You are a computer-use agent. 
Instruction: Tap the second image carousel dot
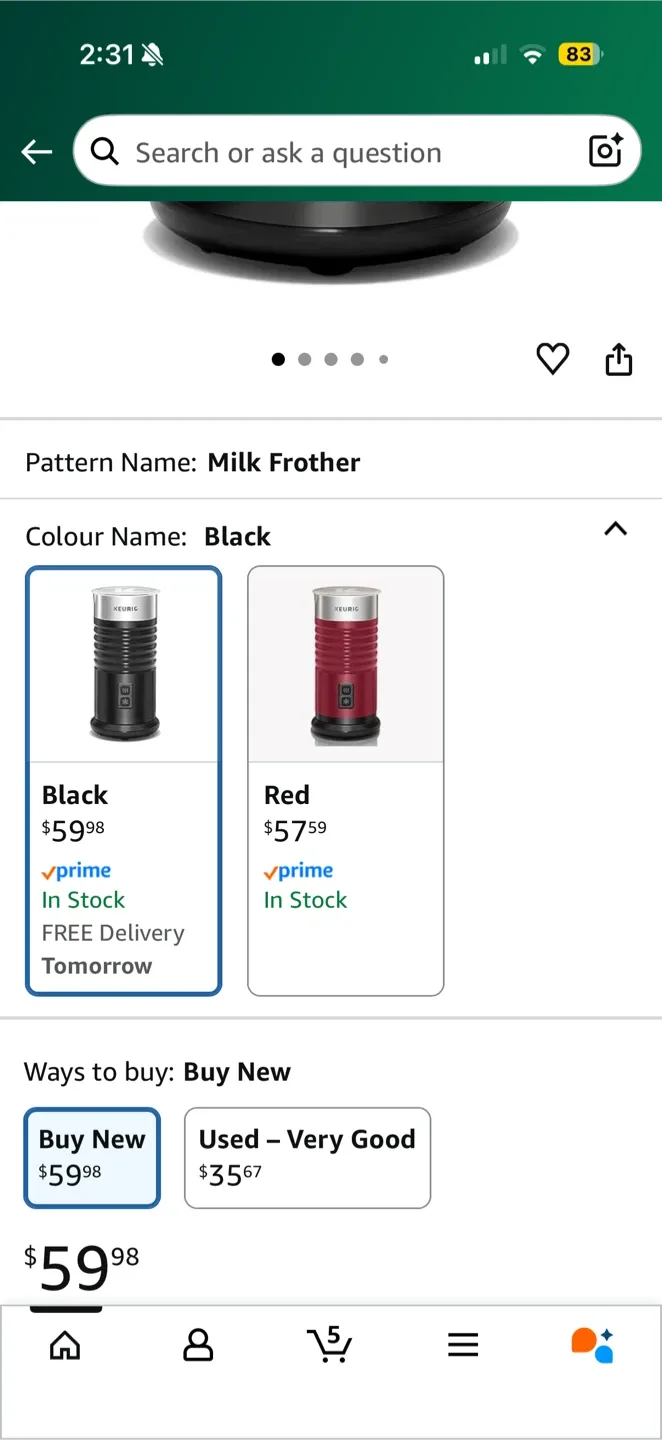(x=305, y=359)
